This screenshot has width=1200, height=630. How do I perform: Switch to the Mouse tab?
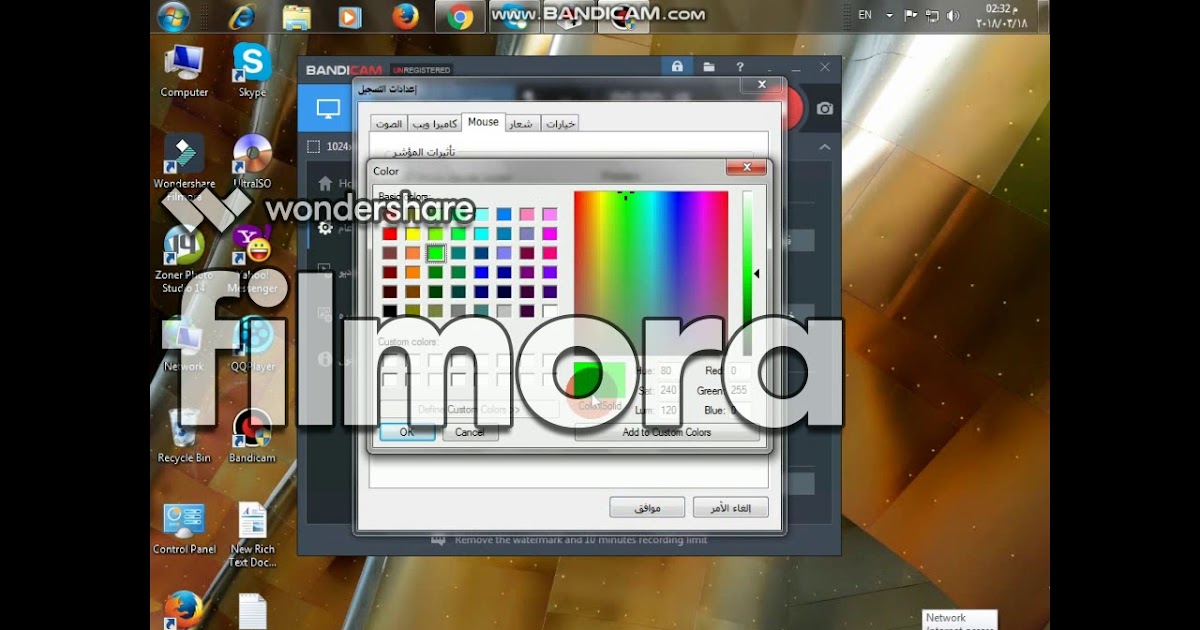point(483,122)
